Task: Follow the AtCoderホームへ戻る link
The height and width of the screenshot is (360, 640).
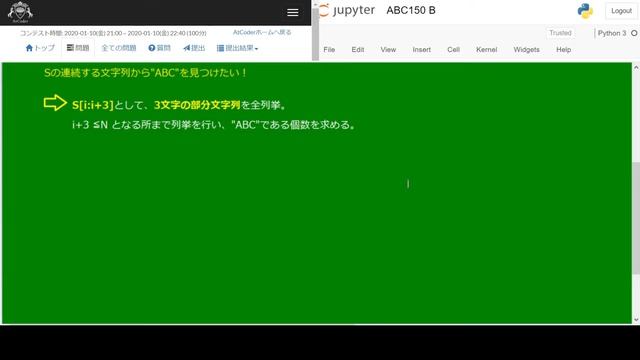Action: [x=262, y=32]
